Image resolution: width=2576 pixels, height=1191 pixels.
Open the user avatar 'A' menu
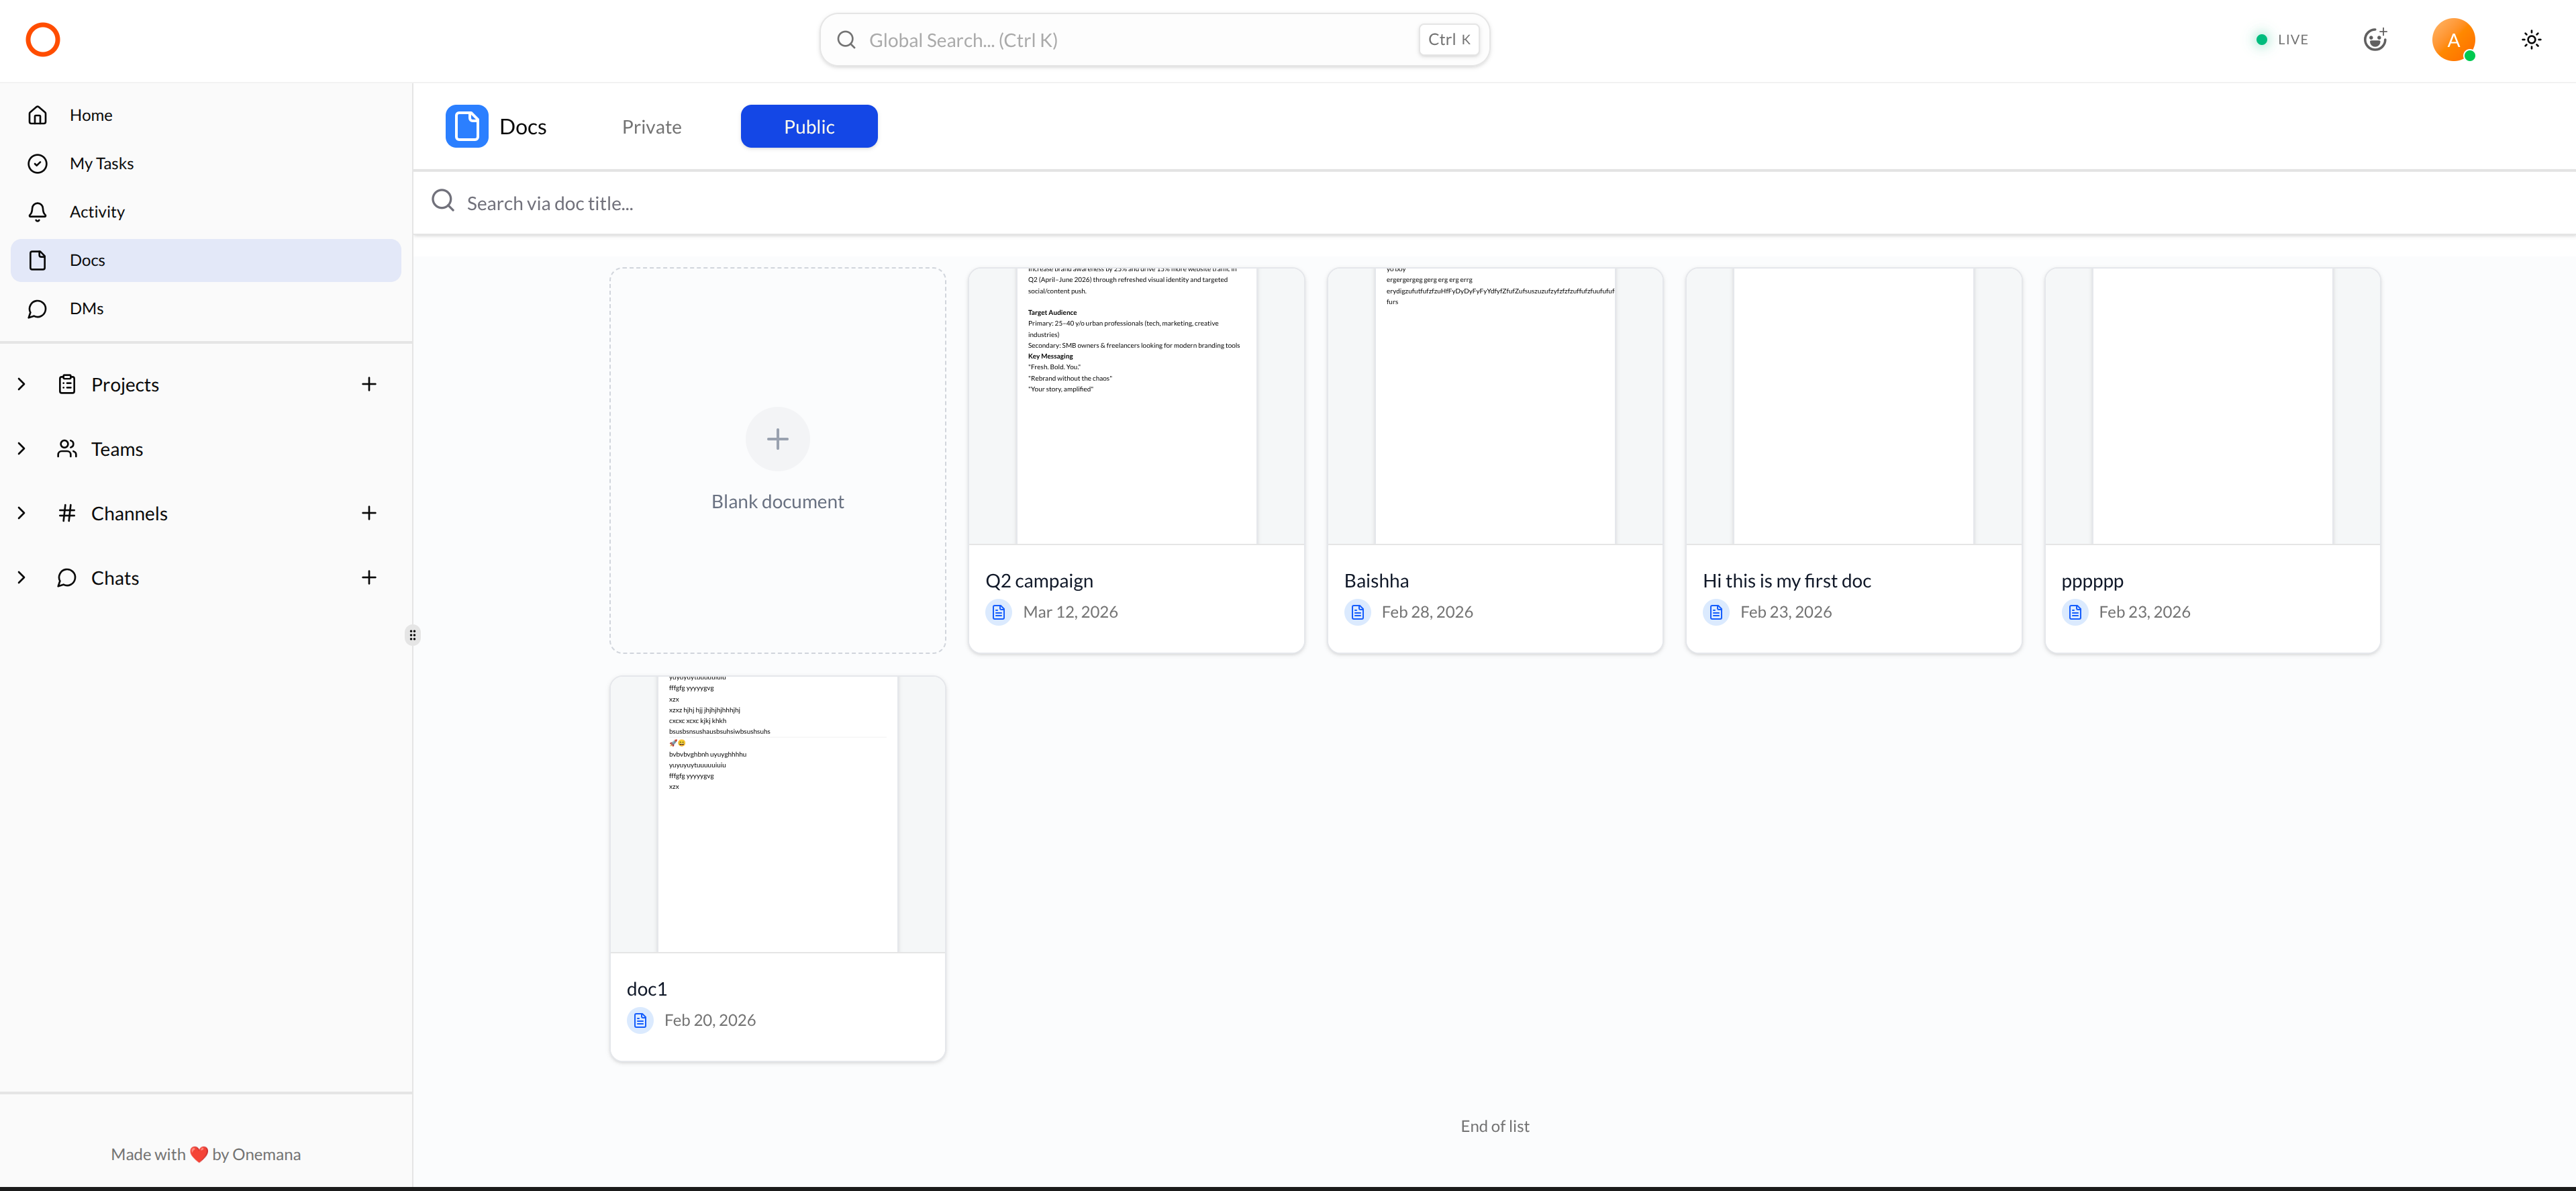point(2453,40)
